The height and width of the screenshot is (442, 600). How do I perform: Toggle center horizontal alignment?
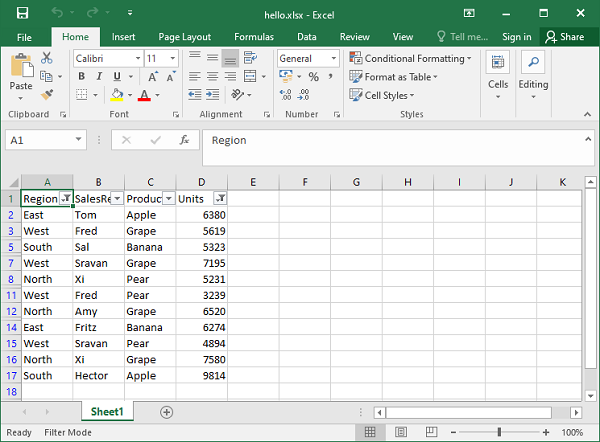[x=213, y=77]
